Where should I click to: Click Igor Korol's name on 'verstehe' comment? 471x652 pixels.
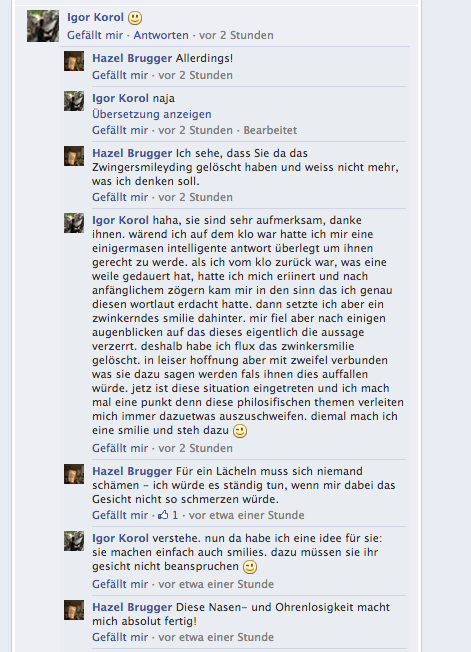click(121, 538)
